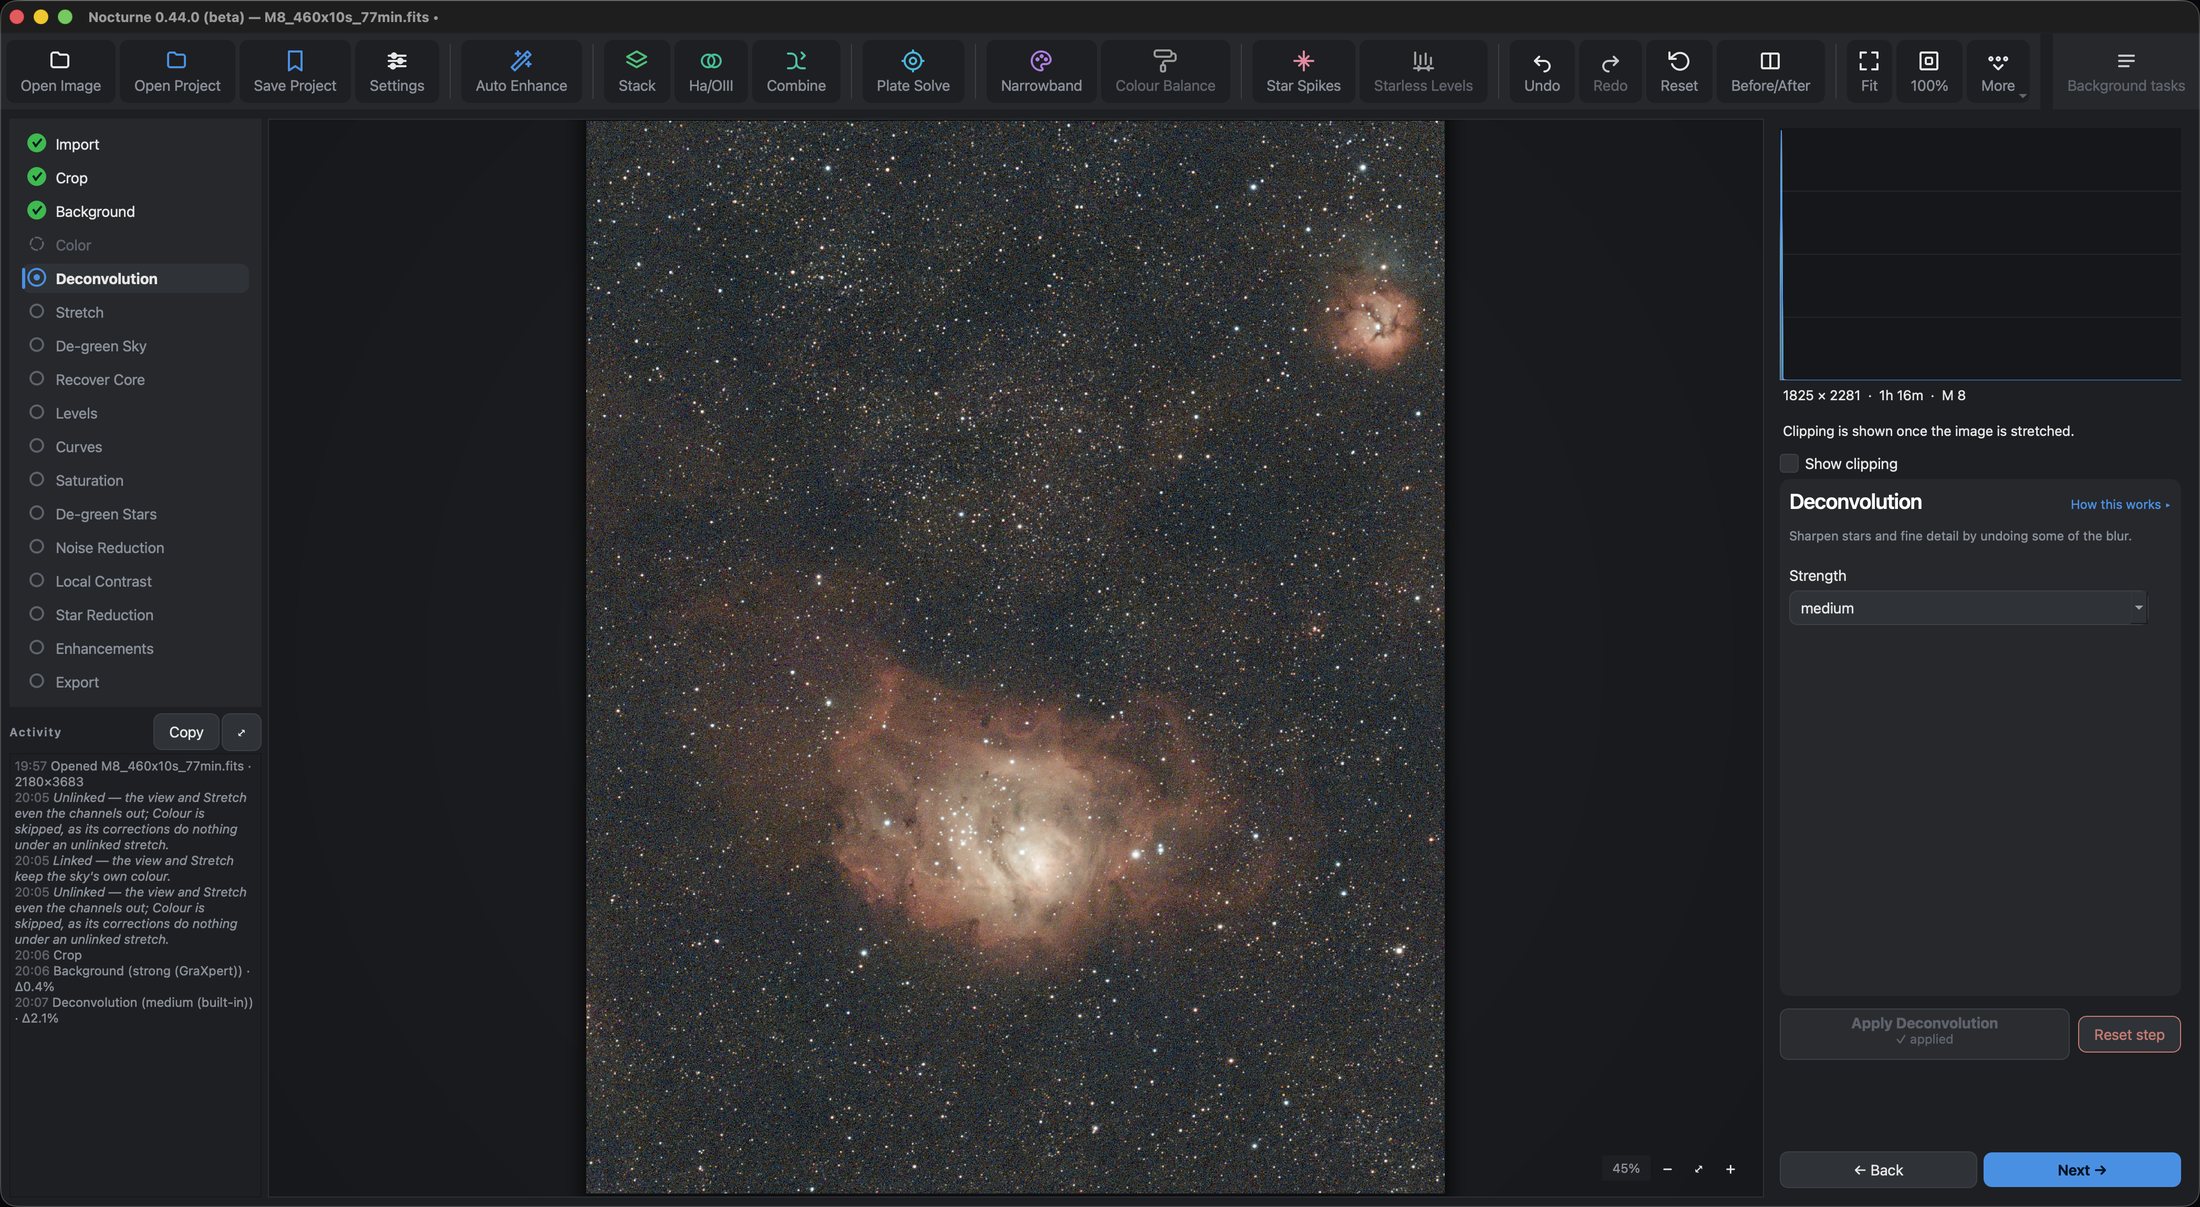The height and width of the screenshot is (1207, 2200).
Task: Click the 45% zoom level indicator
Action: tap(1625, 1169)
